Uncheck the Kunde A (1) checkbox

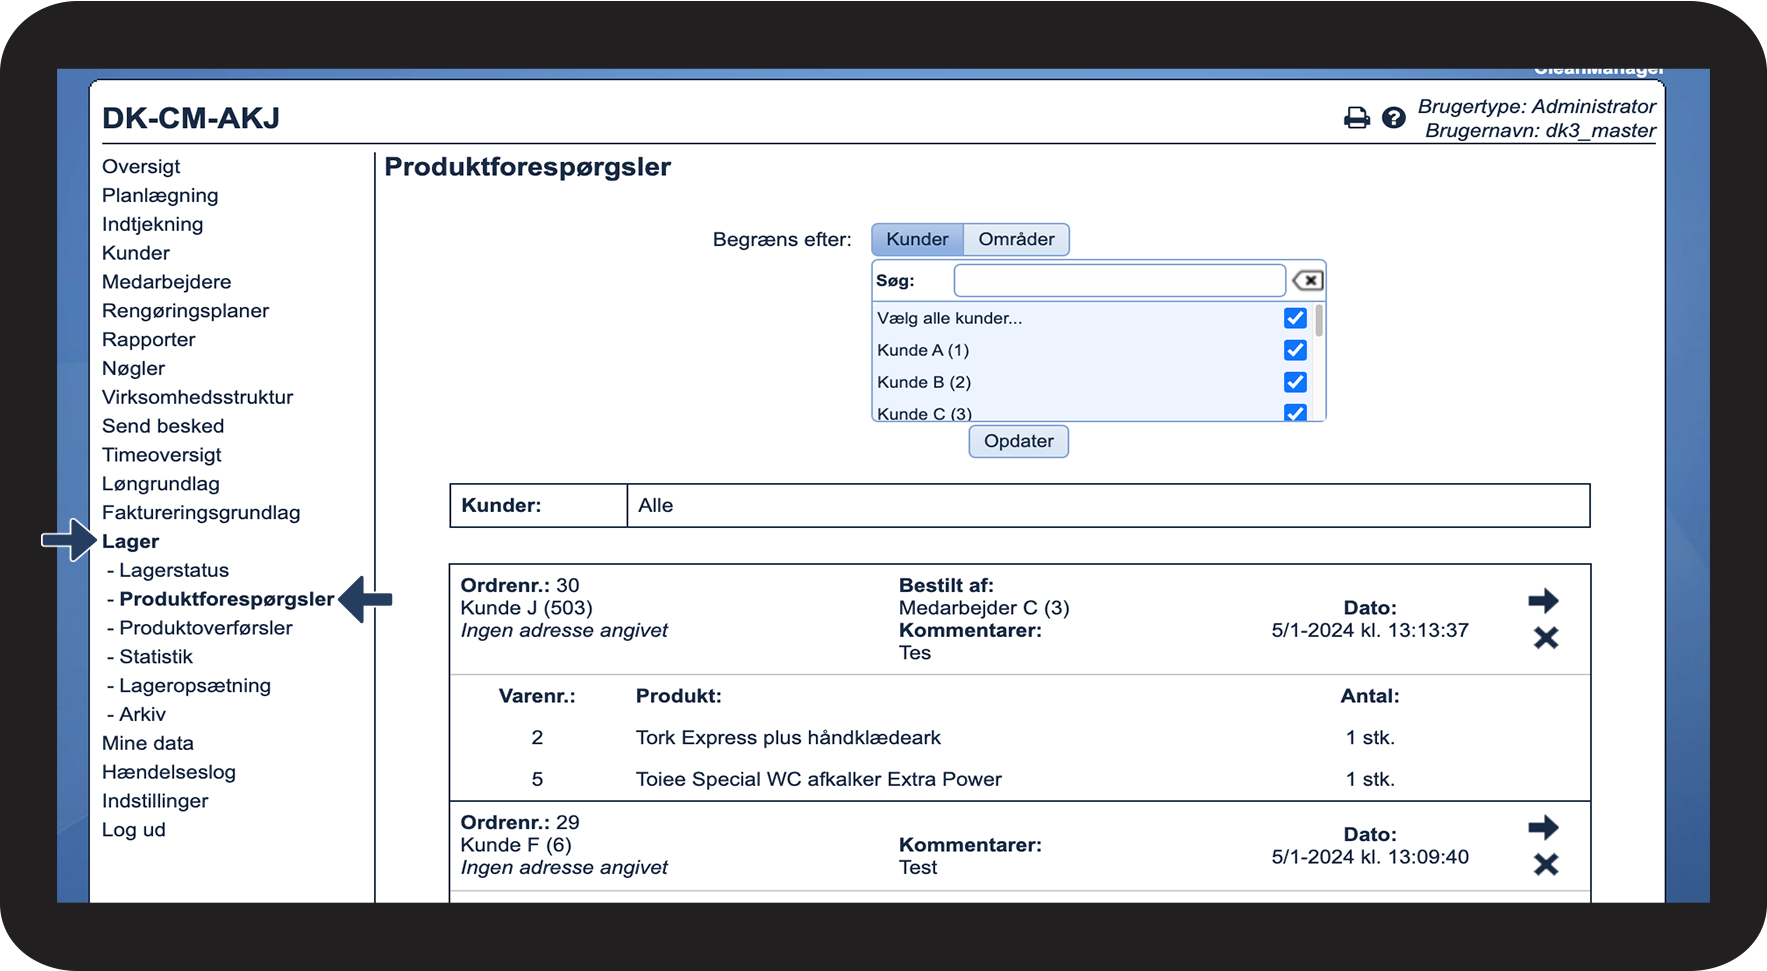pyautogui.click(x=1295, y=350)
